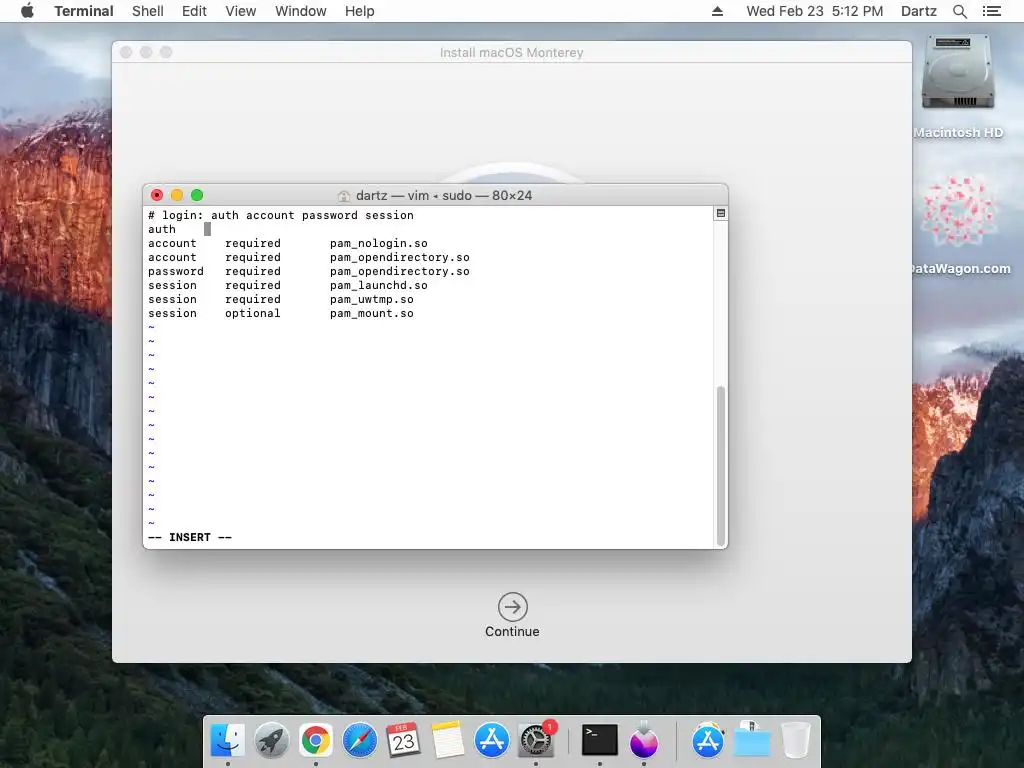Screen dimensions: 1024x768
Task: Click the text pam_uwtmp.so
Action: (371, 300)
